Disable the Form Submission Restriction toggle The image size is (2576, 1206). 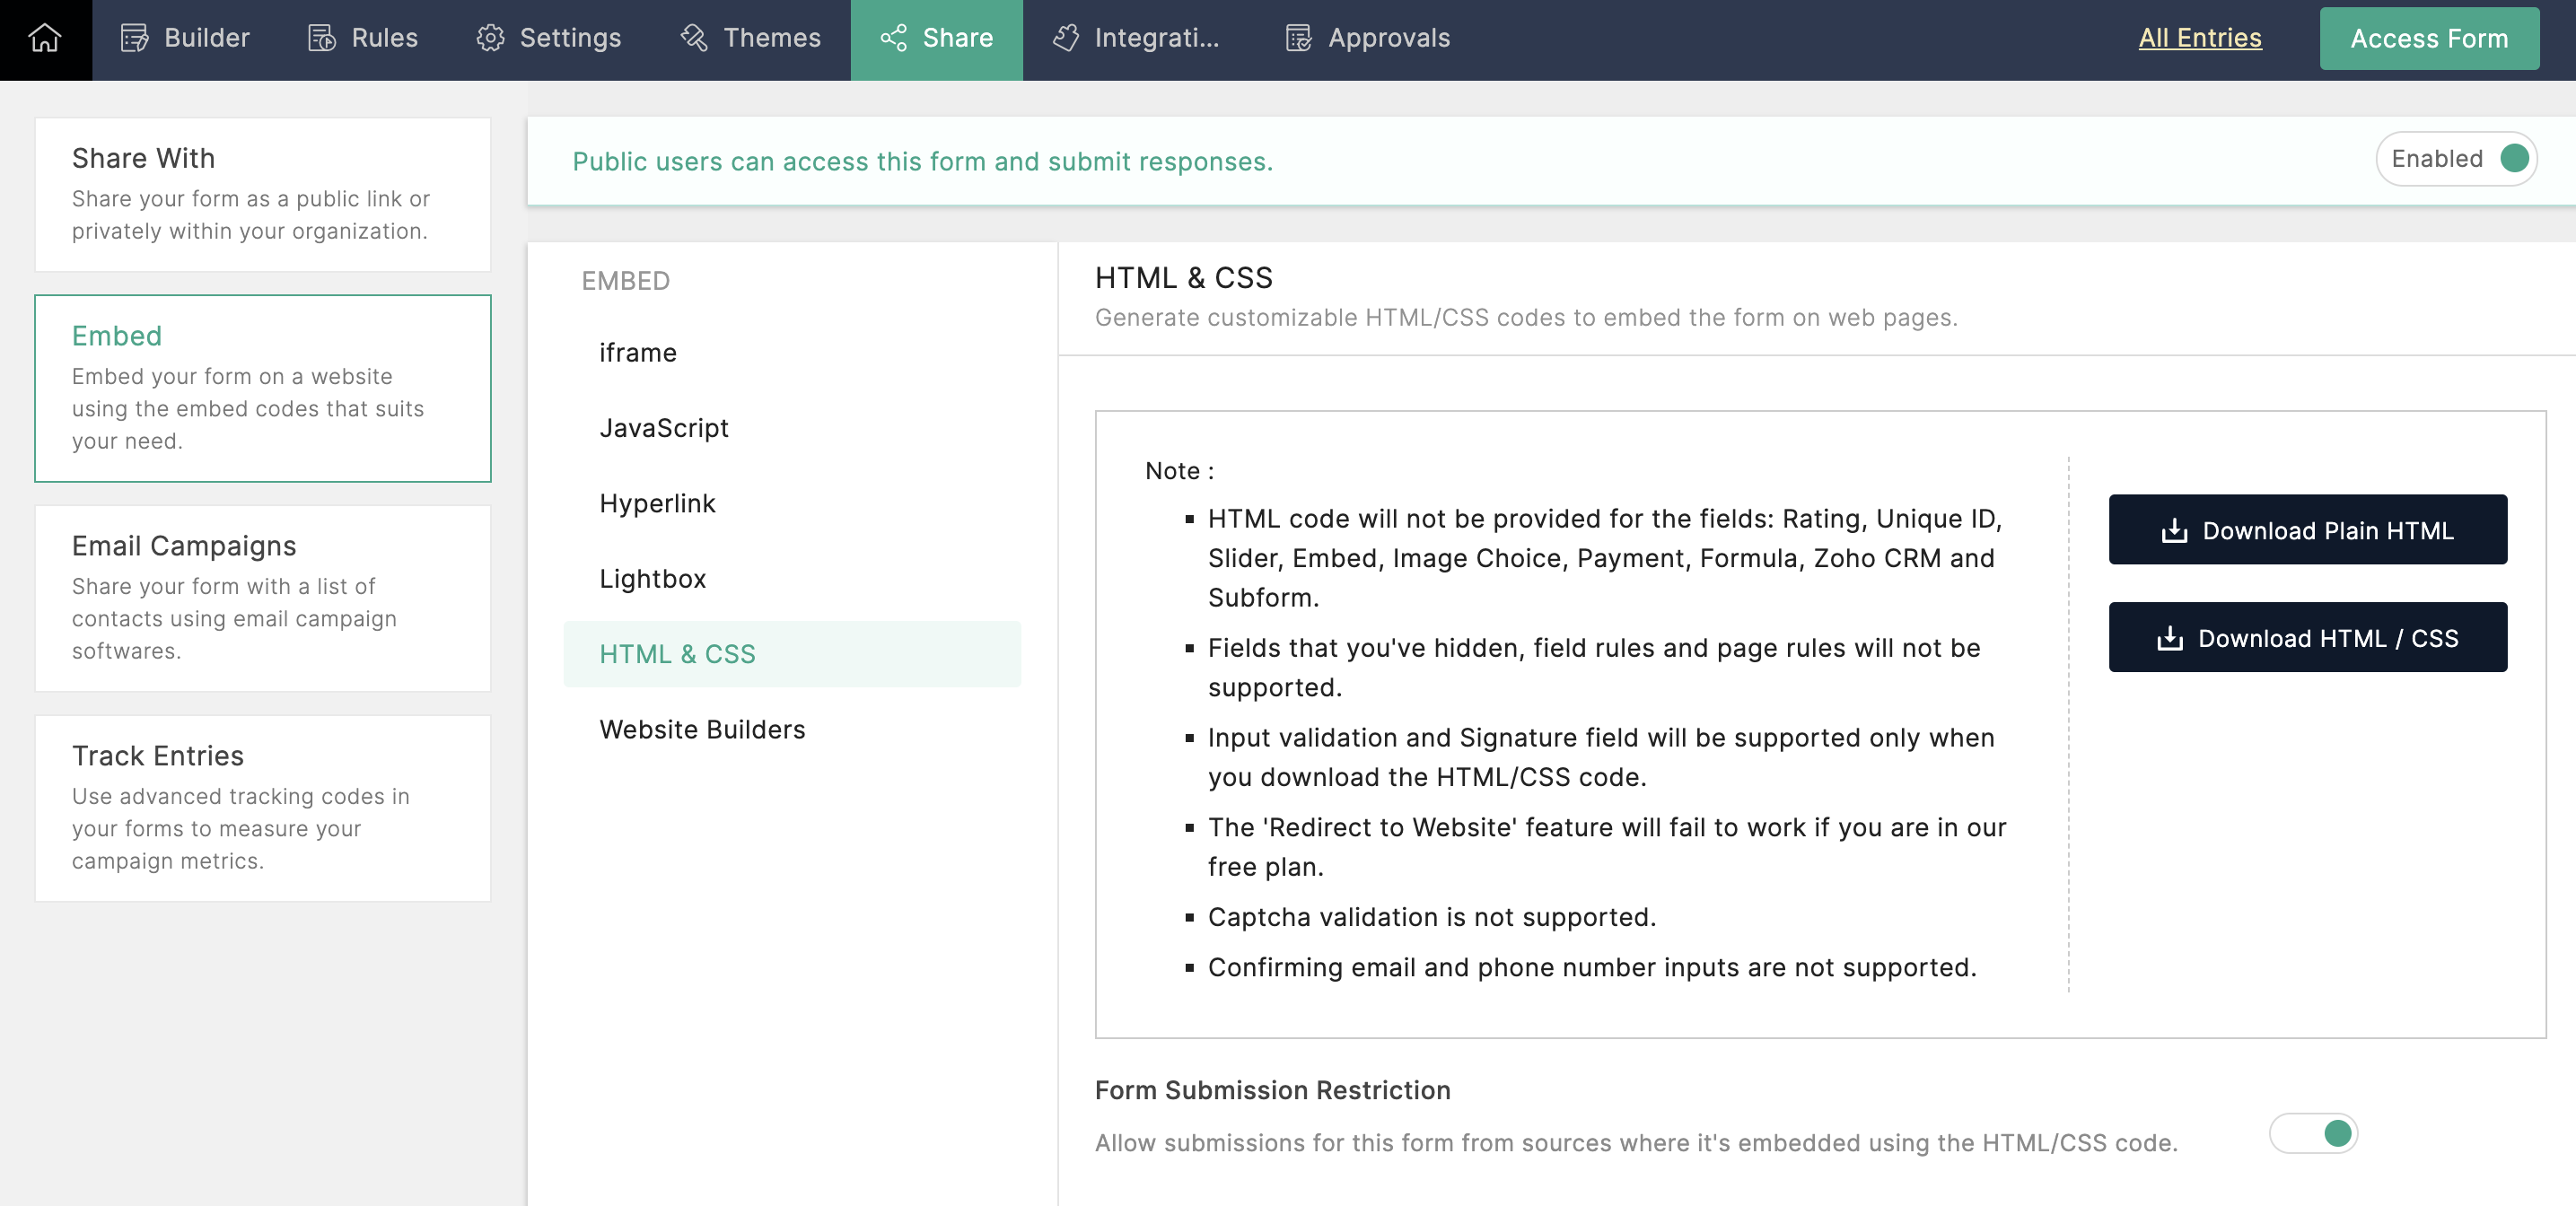[x=2313, y=1133]
